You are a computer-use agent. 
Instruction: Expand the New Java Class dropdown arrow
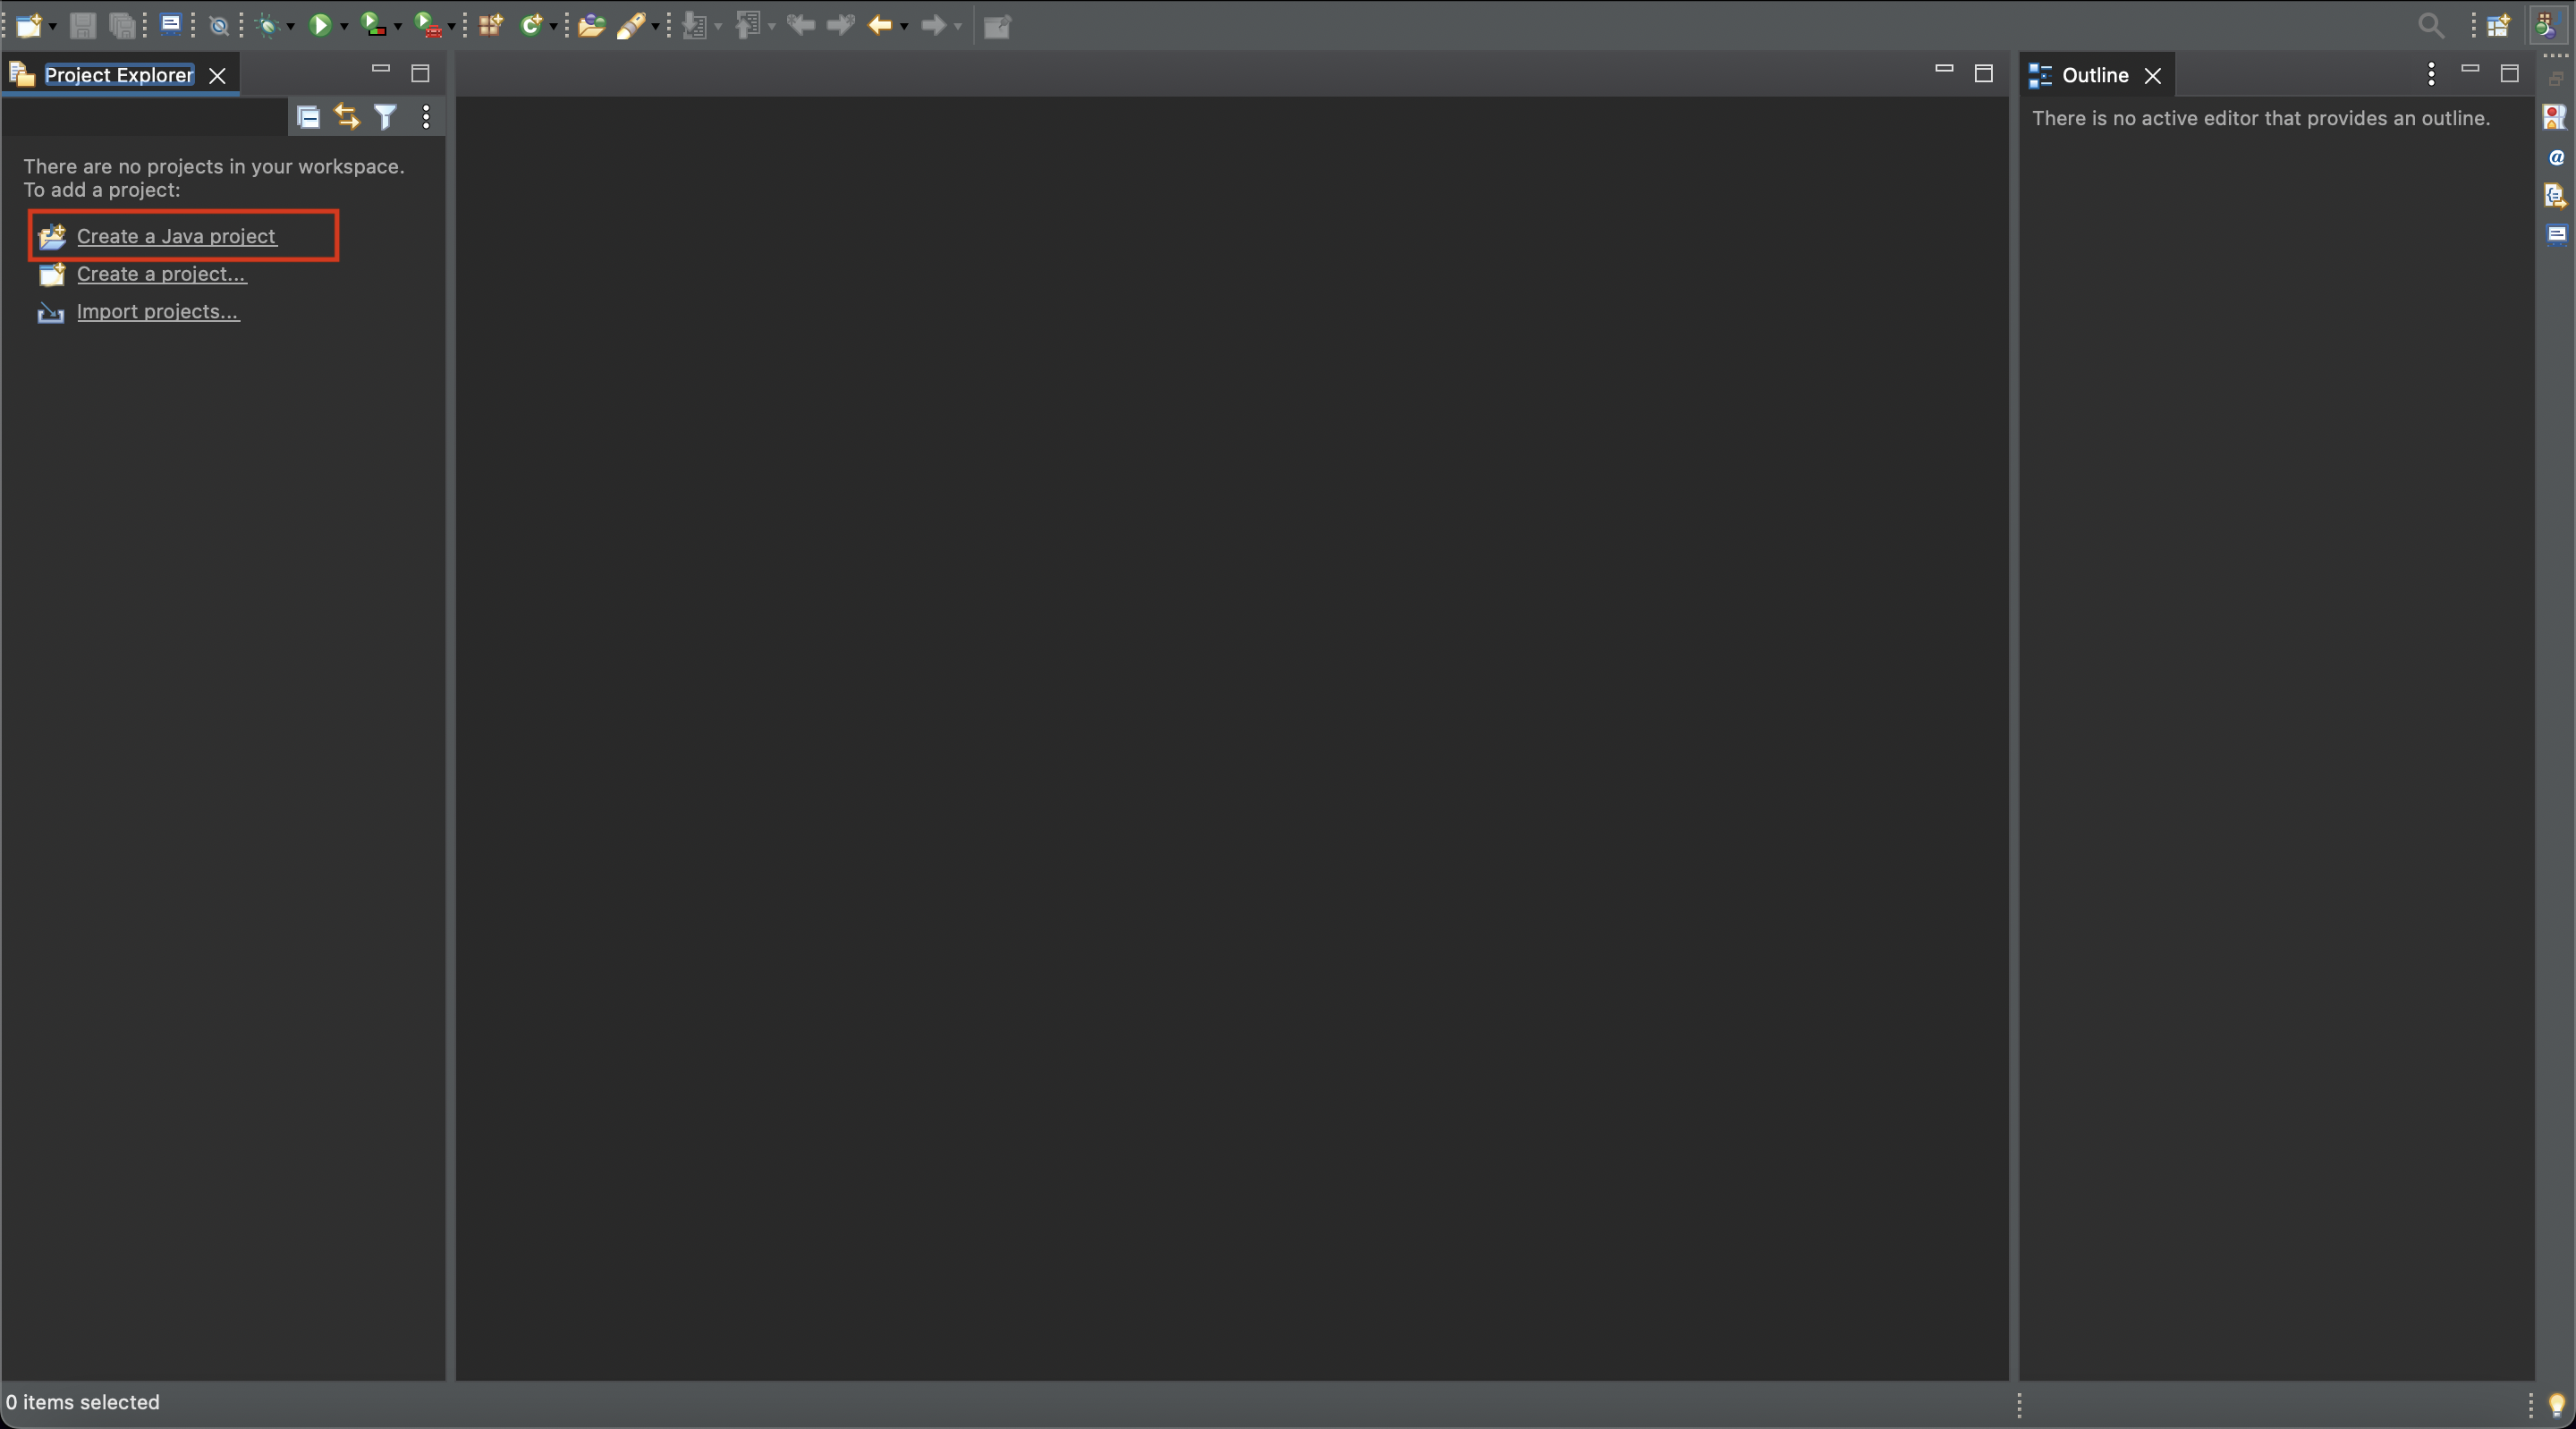point(553,26)
